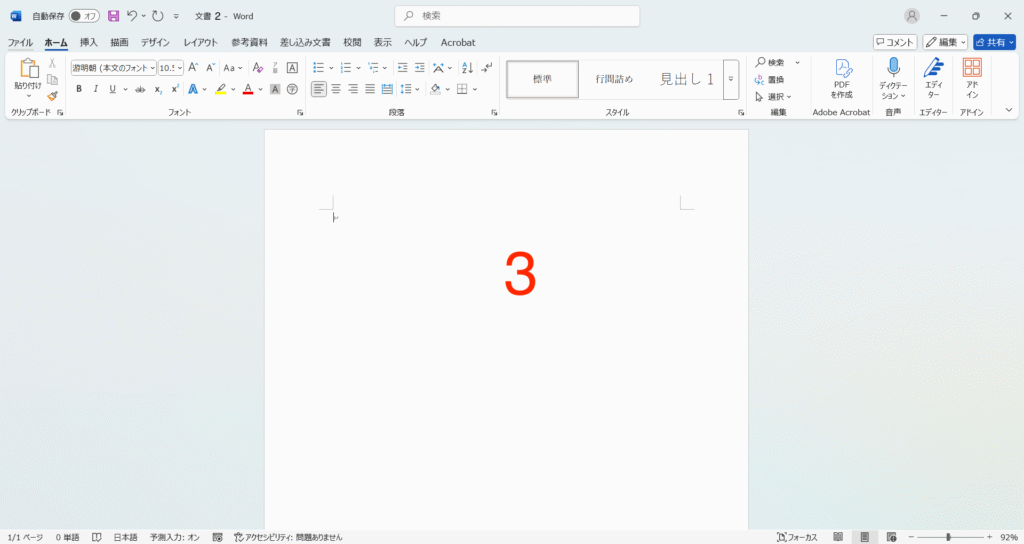Click the Copy icon in clipboard group
Screen dimensions: 1024x544
point(52,80)
